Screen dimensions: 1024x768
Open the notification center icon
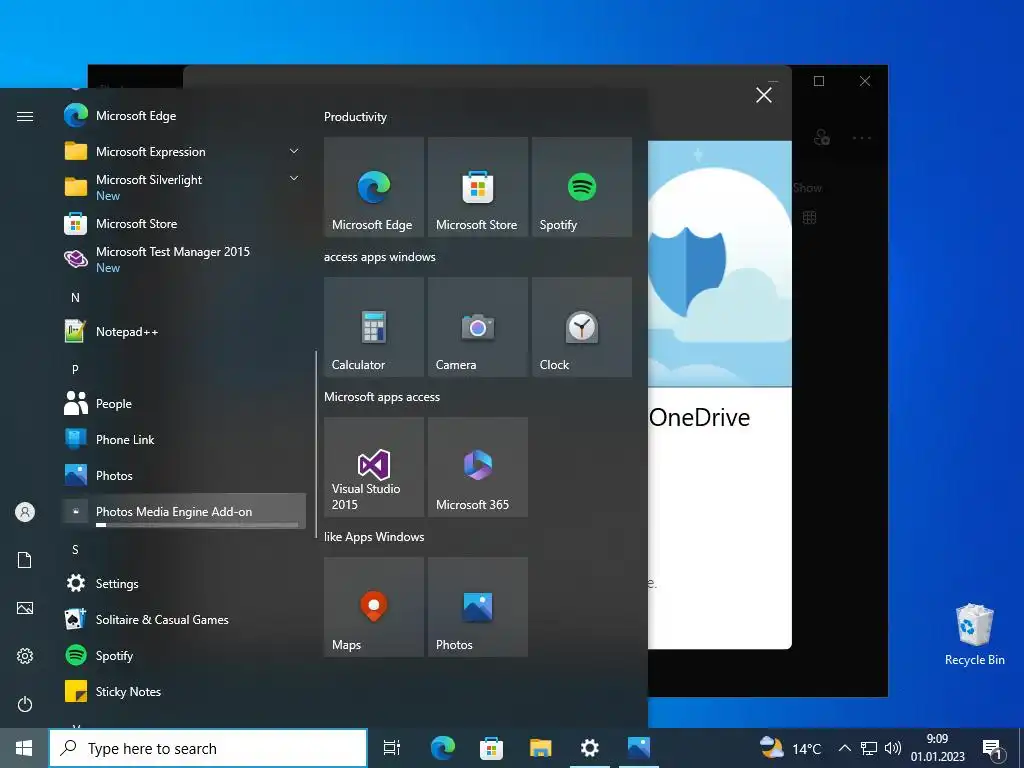(992, 749)
